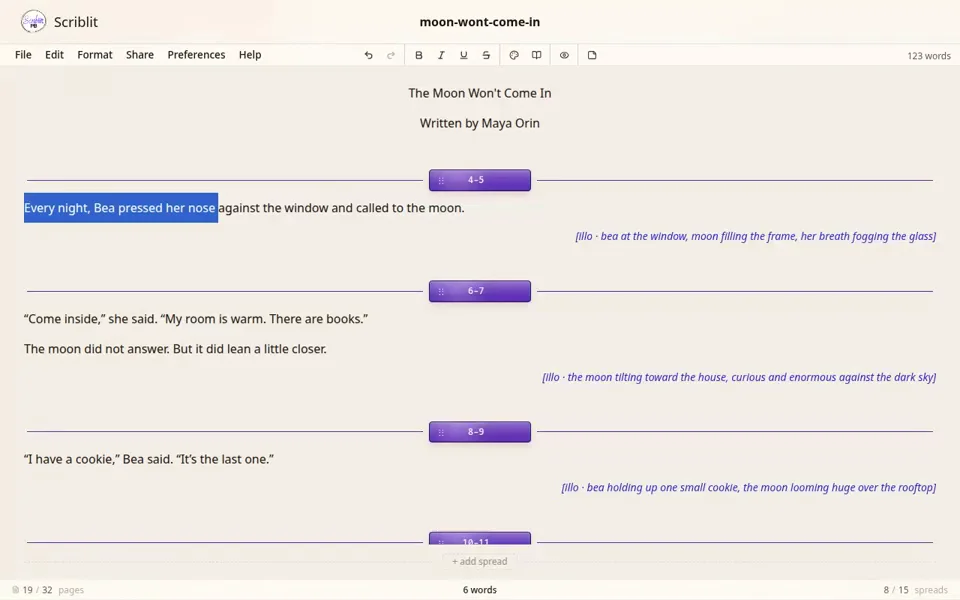Click the Written by Maya Orin line
Viewport: 960px width, 600px height.
[479, 123]
